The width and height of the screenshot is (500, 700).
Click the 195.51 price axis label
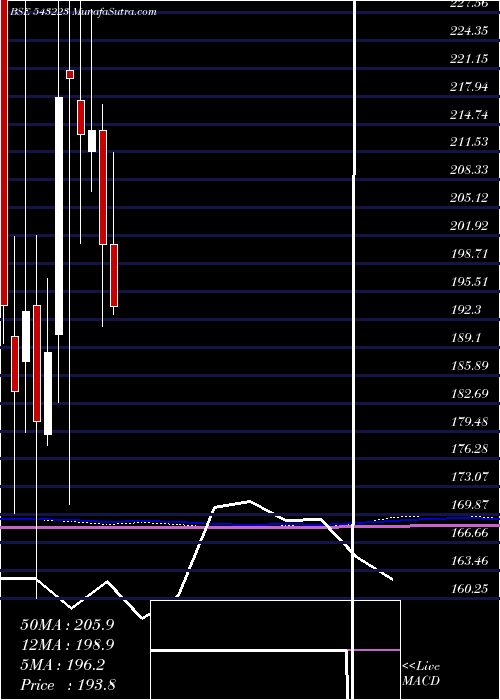coord(469,282)
